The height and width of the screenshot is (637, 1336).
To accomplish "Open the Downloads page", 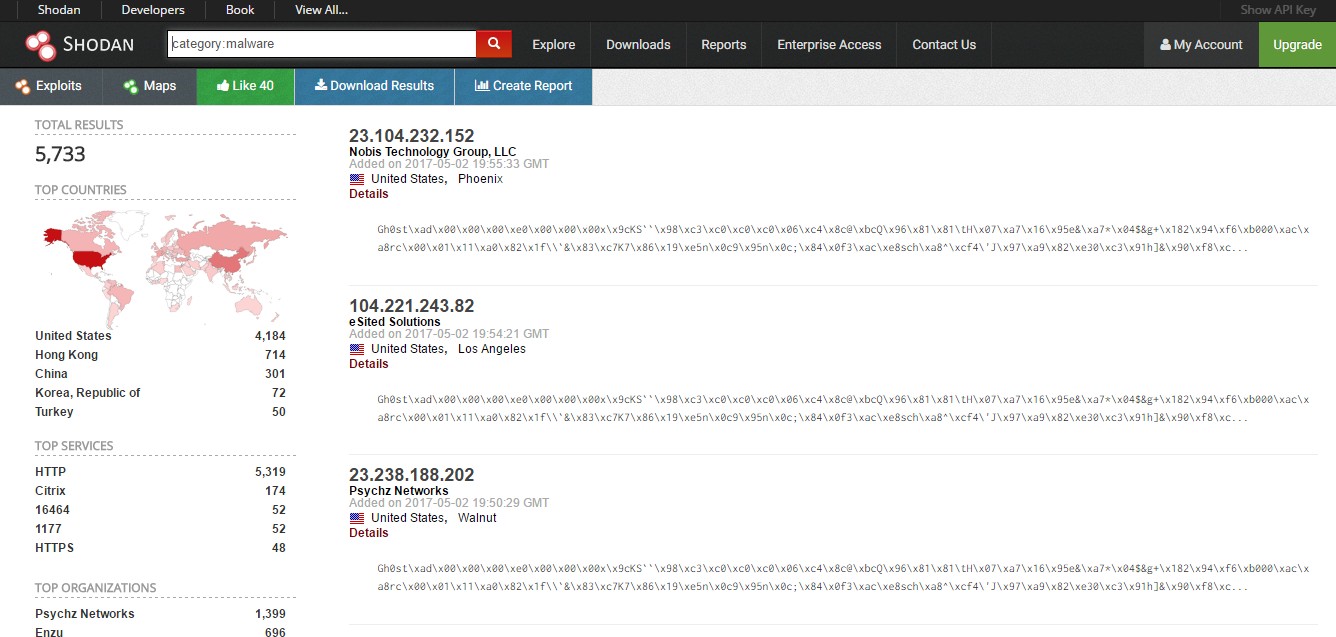I will (x=638, y=45).
